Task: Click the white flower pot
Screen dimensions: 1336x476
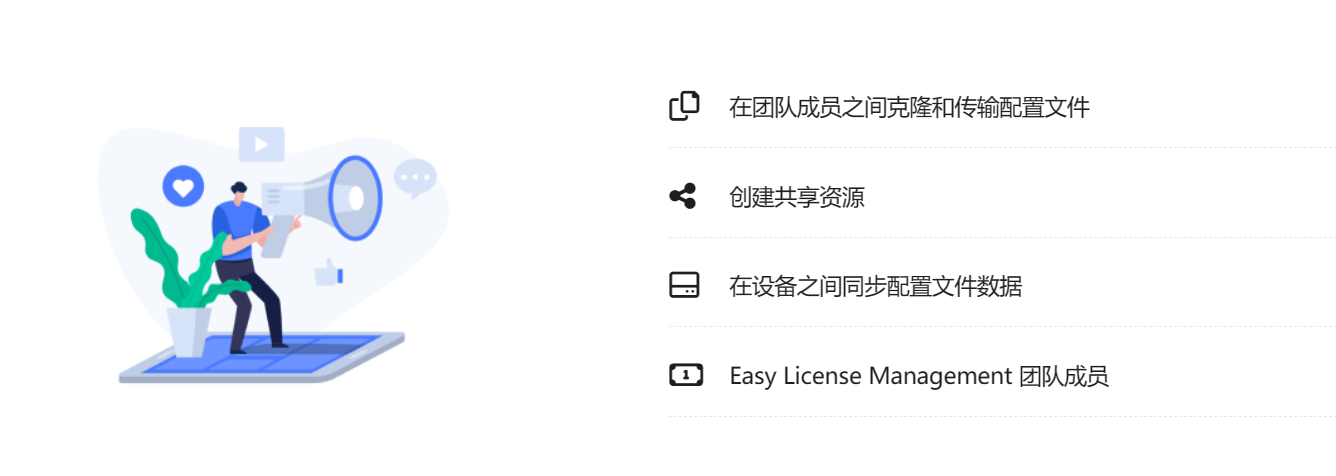Action: coord(188,331)
